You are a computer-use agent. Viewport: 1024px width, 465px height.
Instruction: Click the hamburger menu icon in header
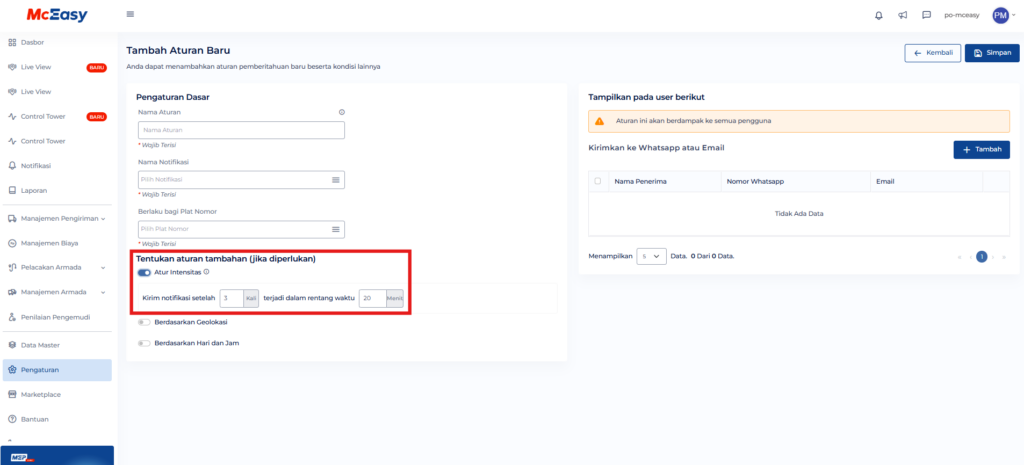[130, 14]
